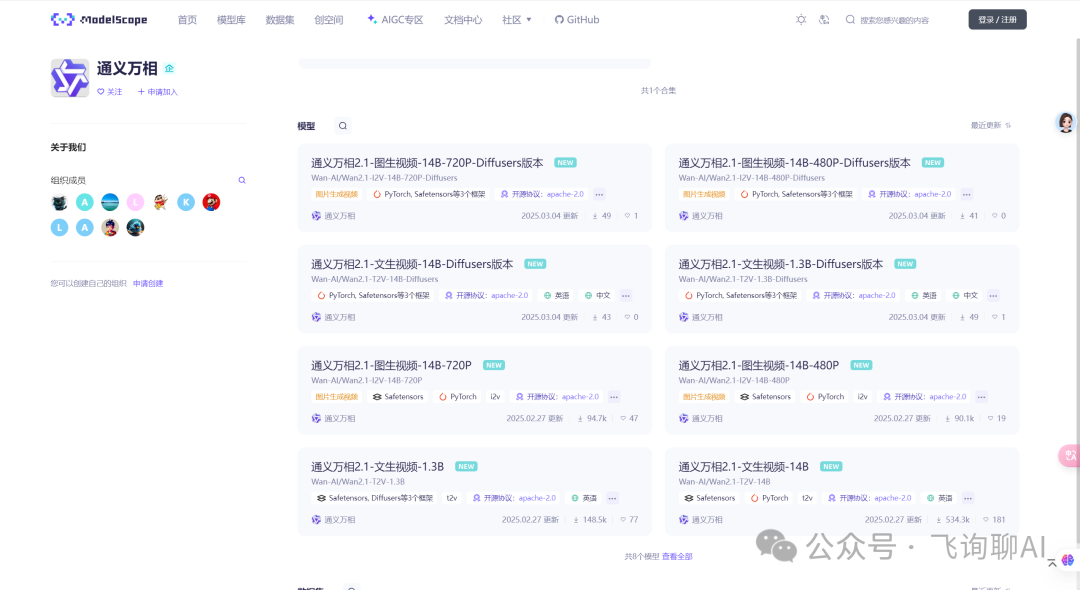Click the 申请创建 link
Image resolution: width=1080 pixels, height=590 pixels.
[x=148, y=284]
